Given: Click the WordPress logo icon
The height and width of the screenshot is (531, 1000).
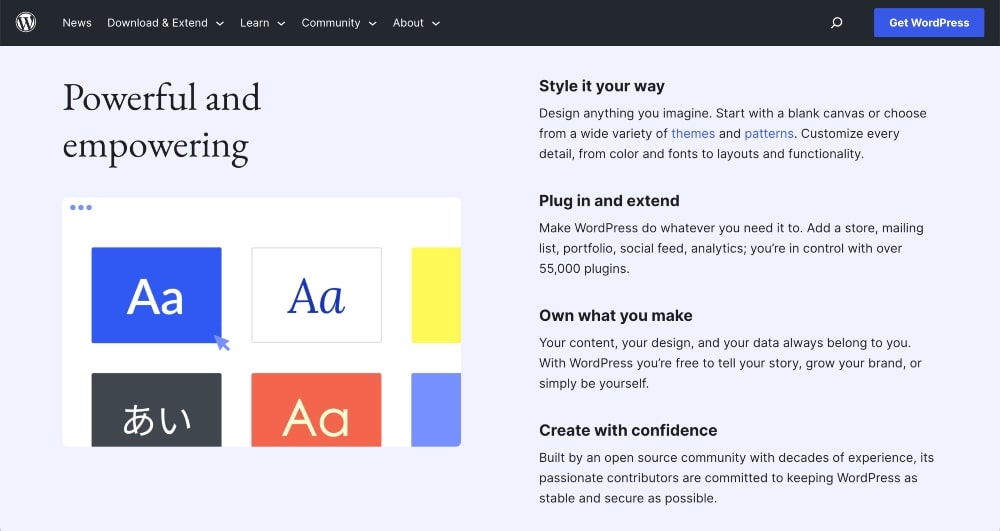Looking at the screenshot, I should click(26, 22).
